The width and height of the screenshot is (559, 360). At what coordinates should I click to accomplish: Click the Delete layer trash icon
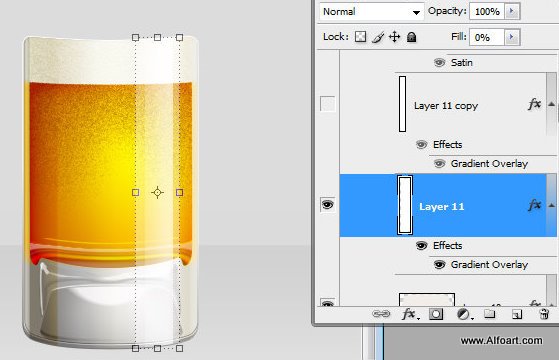pyautogui.click(x=544, y=314)
